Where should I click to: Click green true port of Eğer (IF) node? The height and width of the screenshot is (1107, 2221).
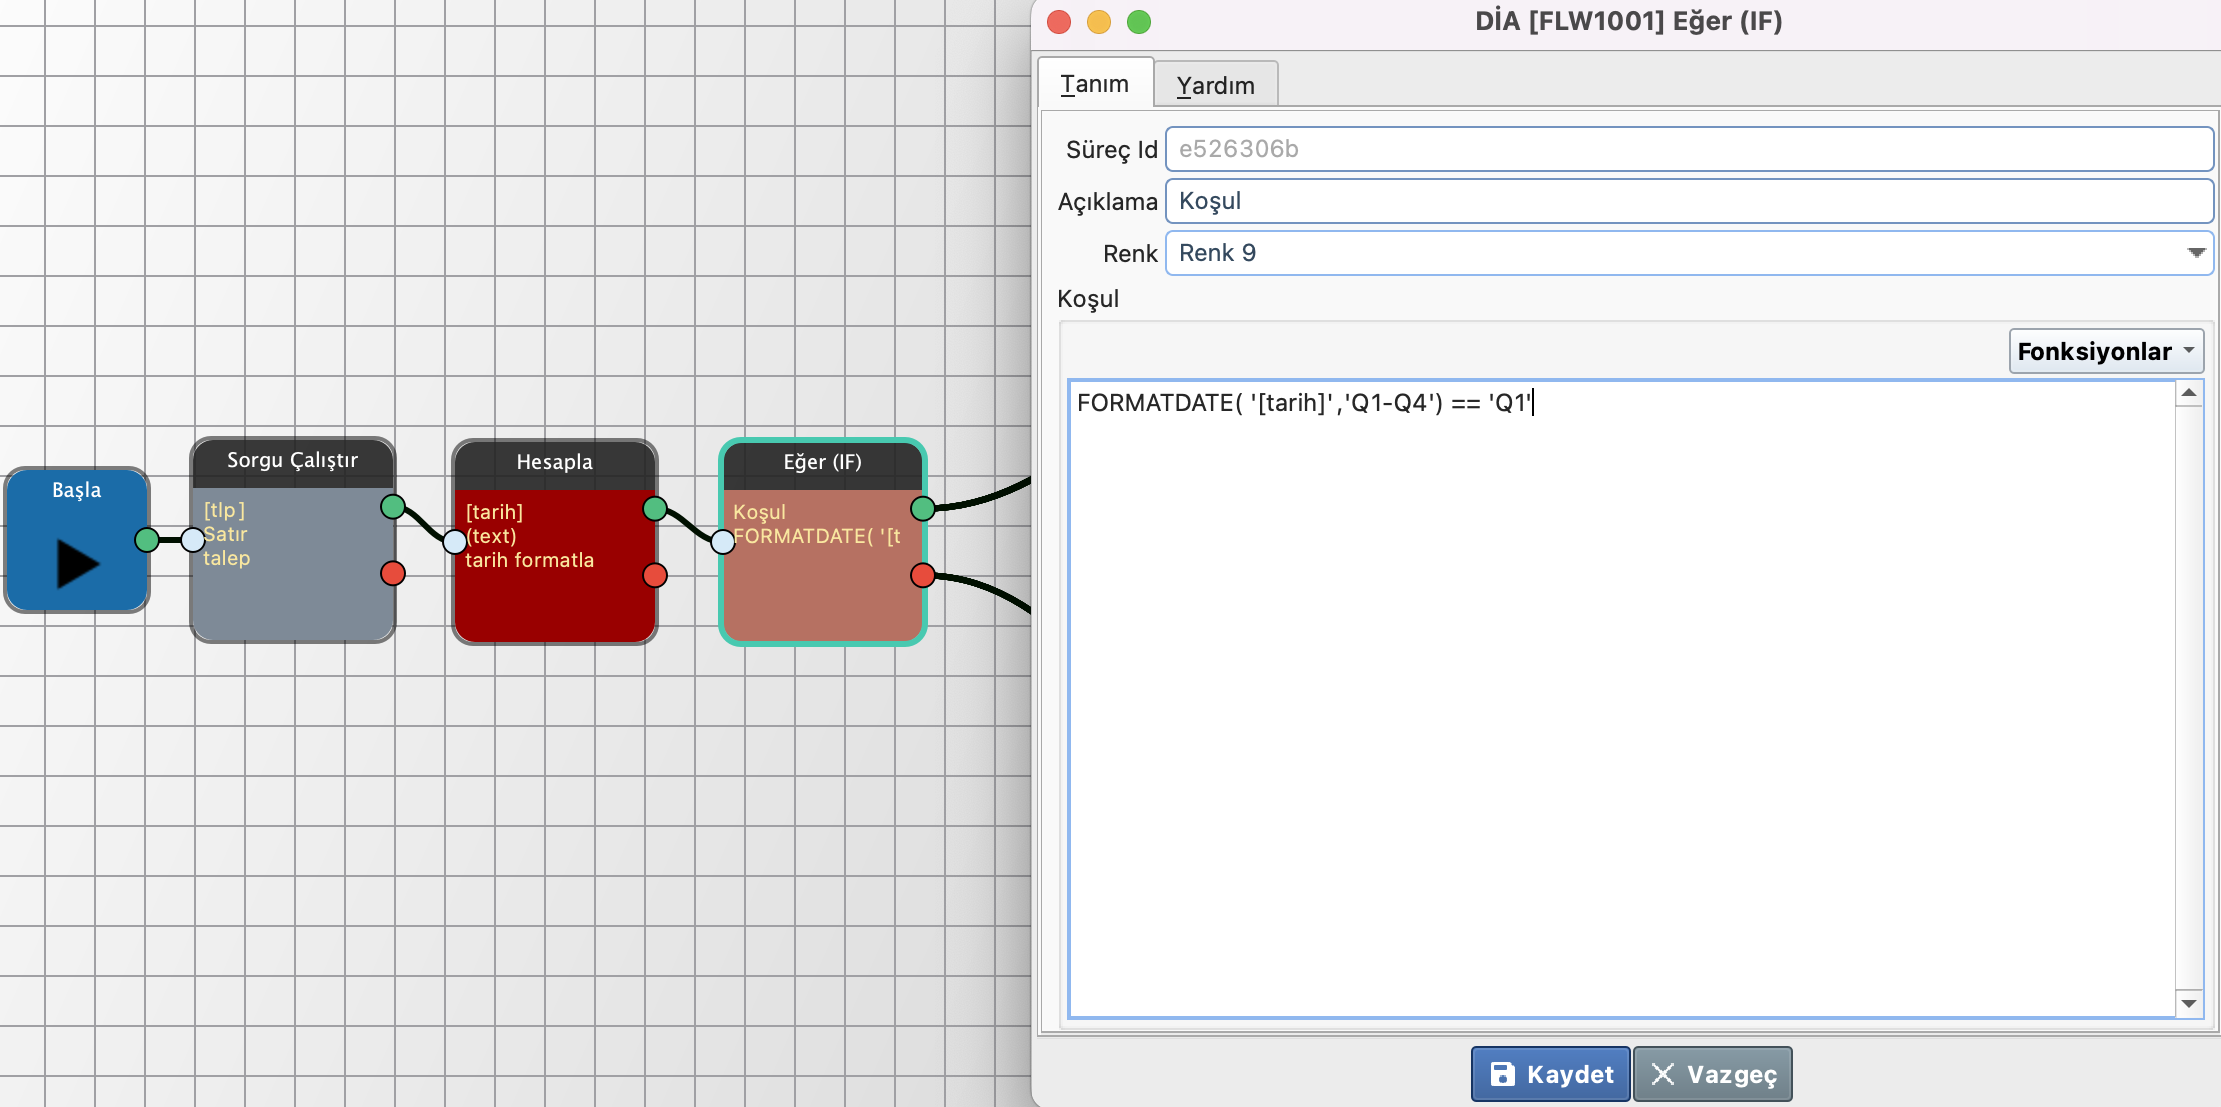(923, 508)
